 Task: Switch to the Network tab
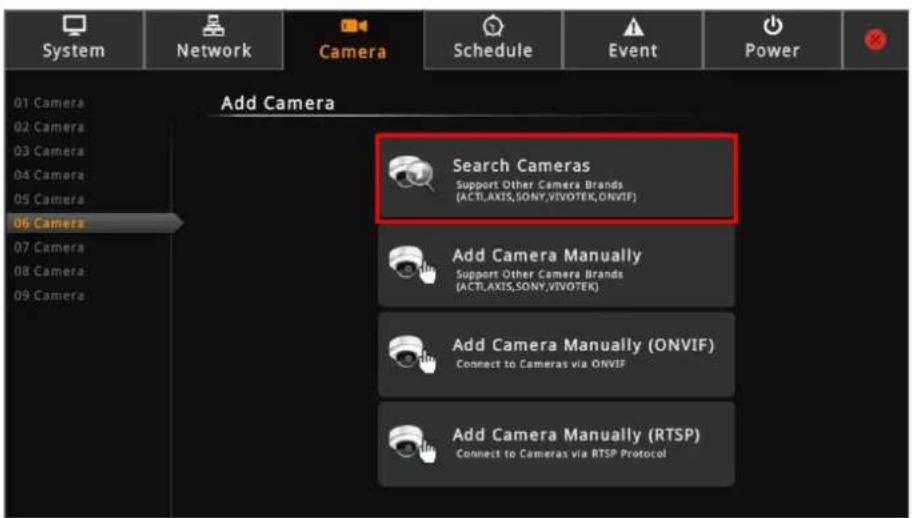point(213,40)
